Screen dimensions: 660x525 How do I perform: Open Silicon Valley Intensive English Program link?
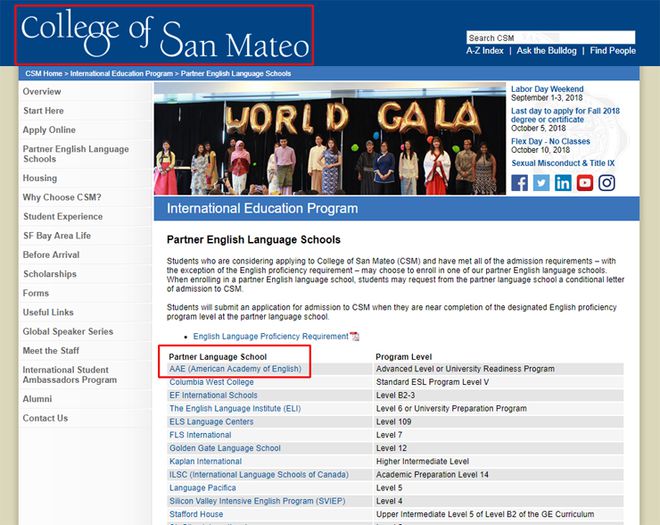click(257, 501)
